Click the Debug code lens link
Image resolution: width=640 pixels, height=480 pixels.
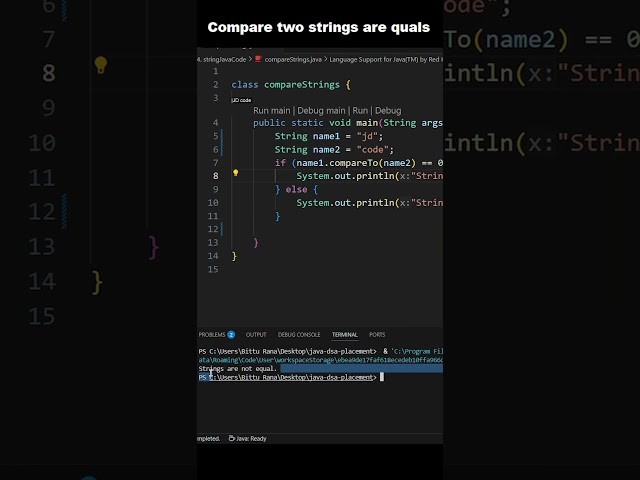(x=388, y=111)
